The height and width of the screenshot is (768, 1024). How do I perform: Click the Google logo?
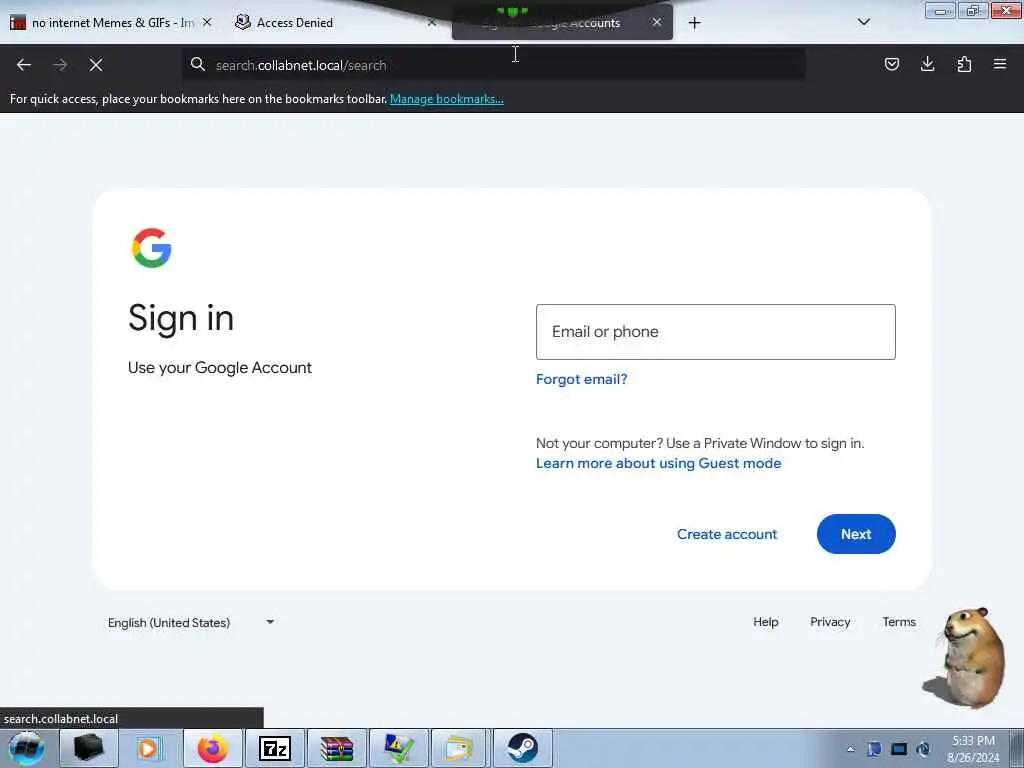(152, 248)
